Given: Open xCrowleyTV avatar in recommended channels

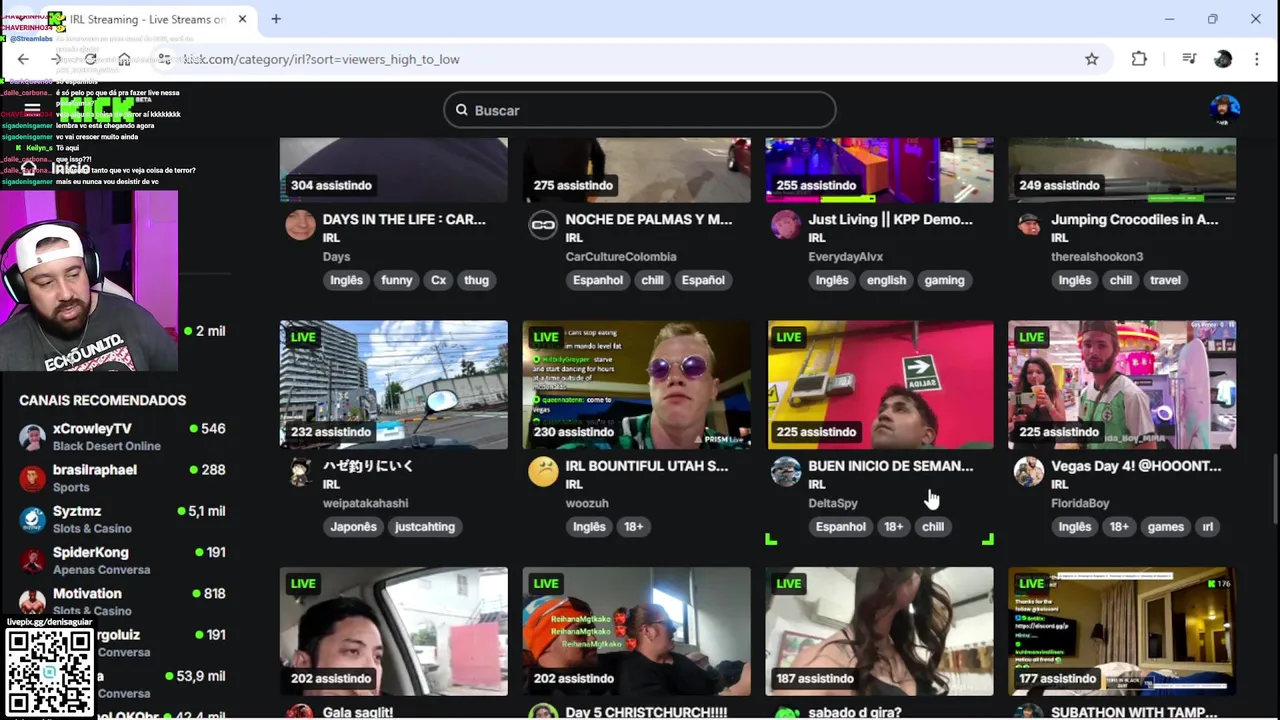Looking at the screenshot, I should 33,437.
